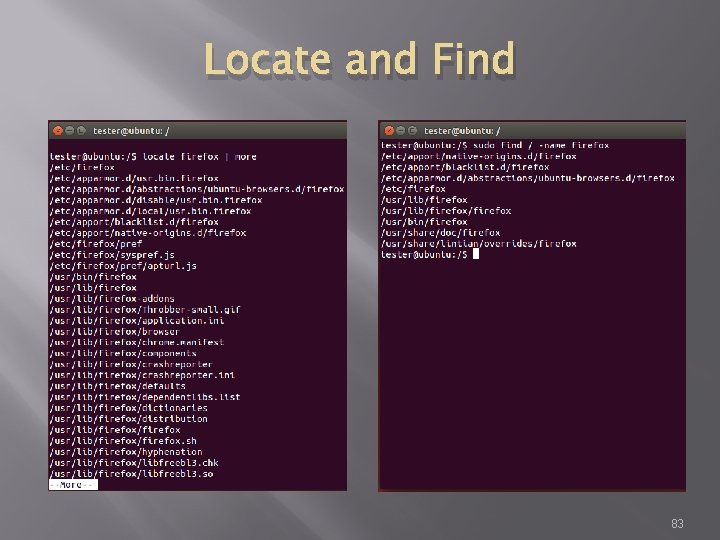The width and height of the screenshot is (720, 540).
Task: Minimize the left locate terminal window
Action: point(70,131)
